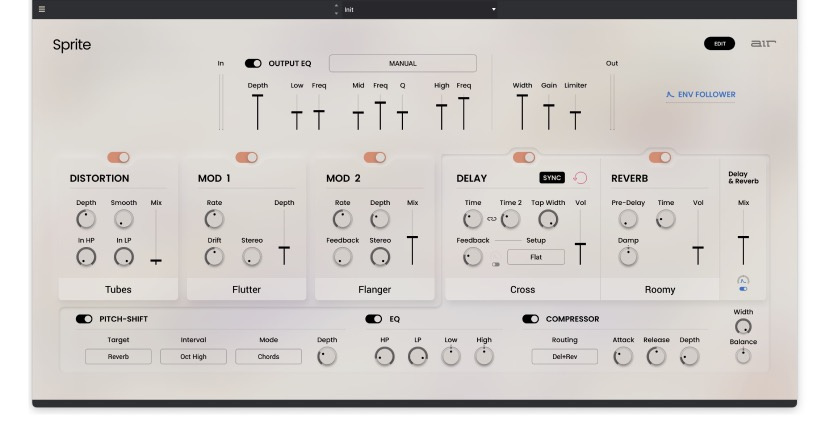Click the In HP knob in Distortion

(x=86, y=257)
